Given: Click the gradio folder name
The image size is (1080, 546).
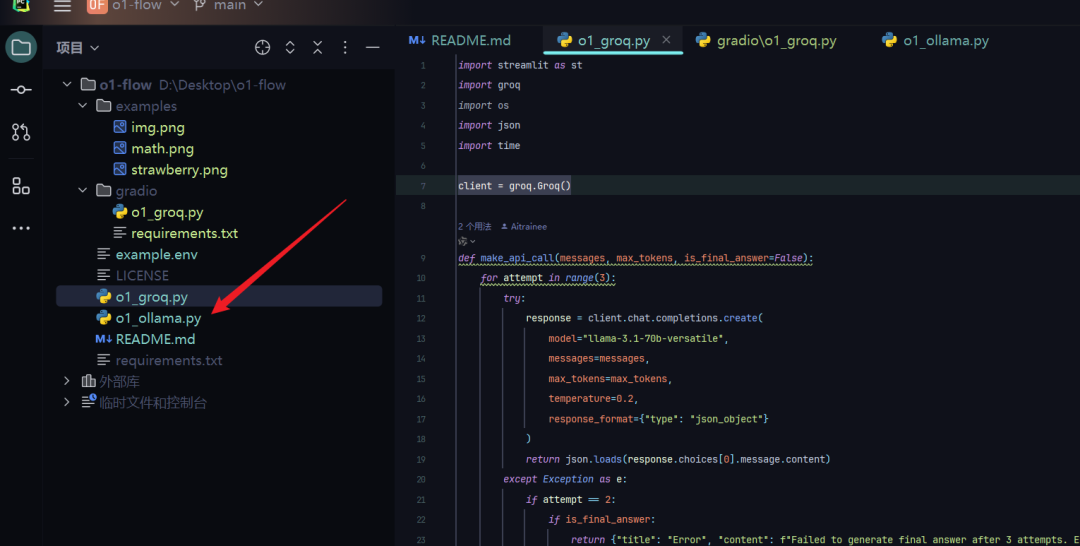Looking at the screenshot, I should [x=136, y=191].
